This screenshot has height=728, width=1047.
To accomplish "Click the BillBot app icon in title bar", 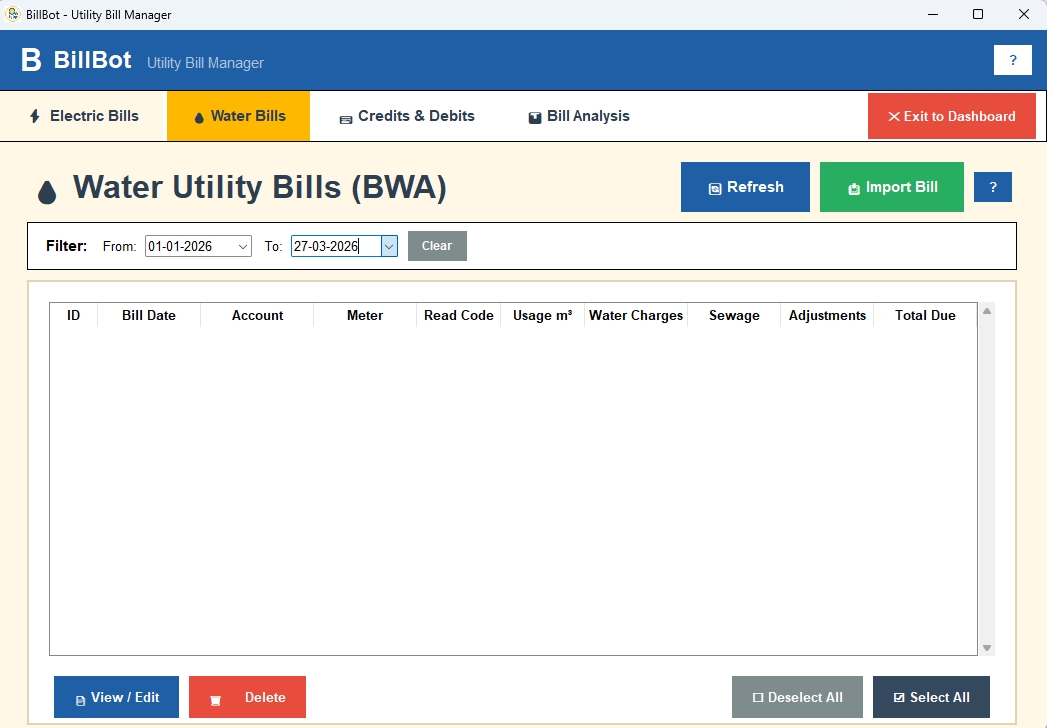I will (12, 14).
